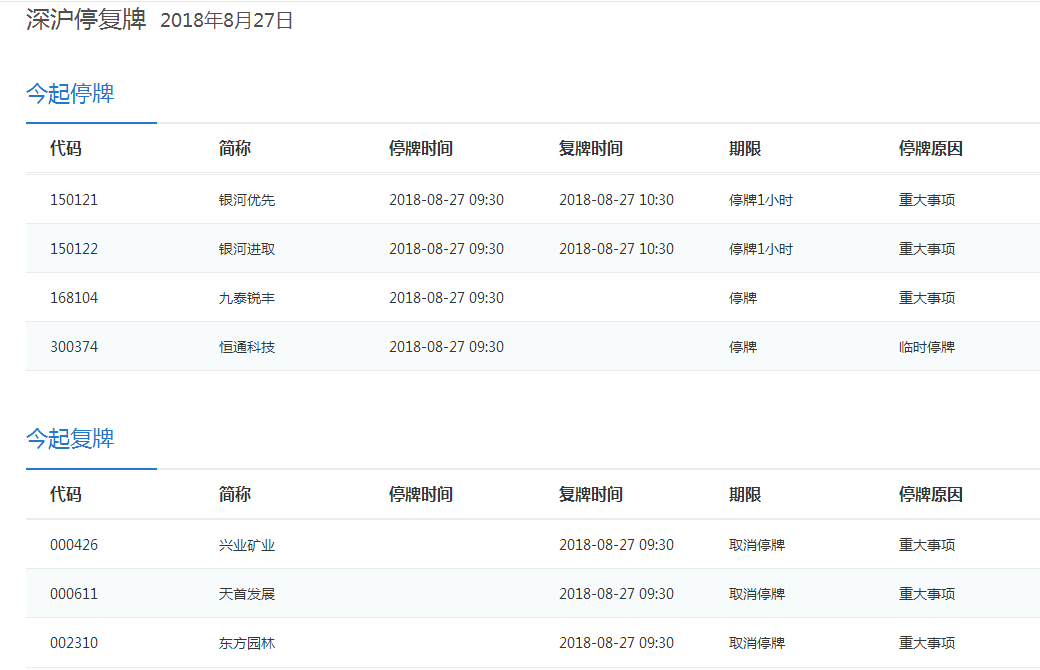Click stock name 银河优先
1040x670 pixels.
tap(247, 200)
